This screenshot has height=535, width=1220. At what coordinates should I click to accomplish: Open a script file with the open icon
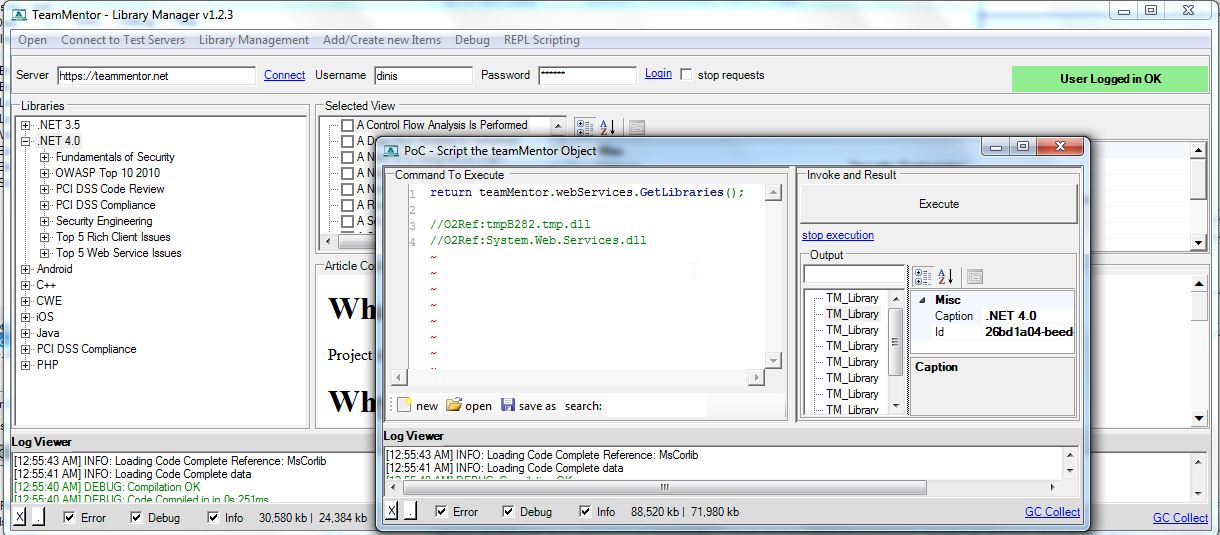click(454, 405)
